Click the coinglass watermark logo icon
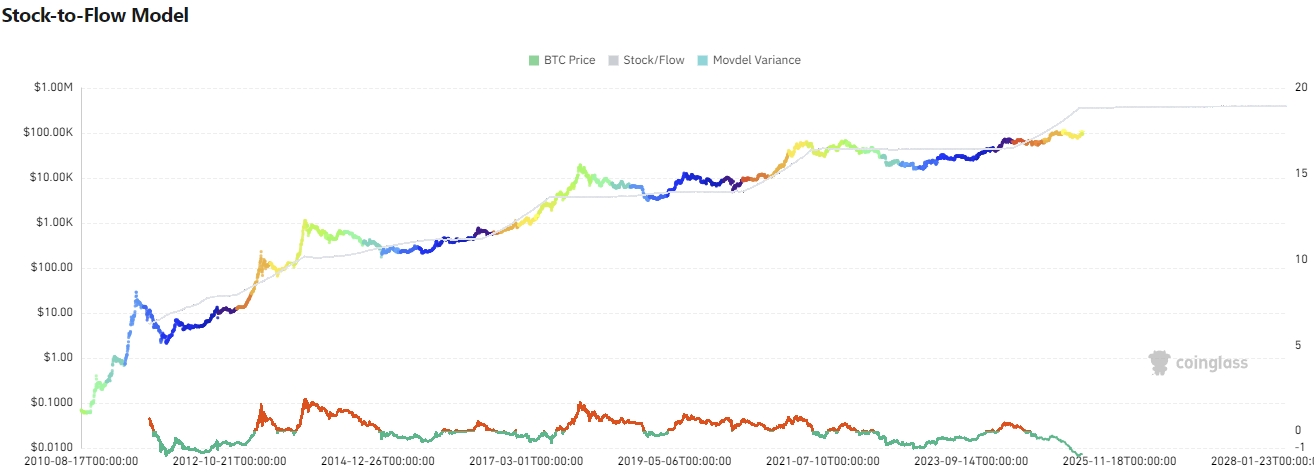Viewport: 1314px width, 474px height. click(1160, 362)
